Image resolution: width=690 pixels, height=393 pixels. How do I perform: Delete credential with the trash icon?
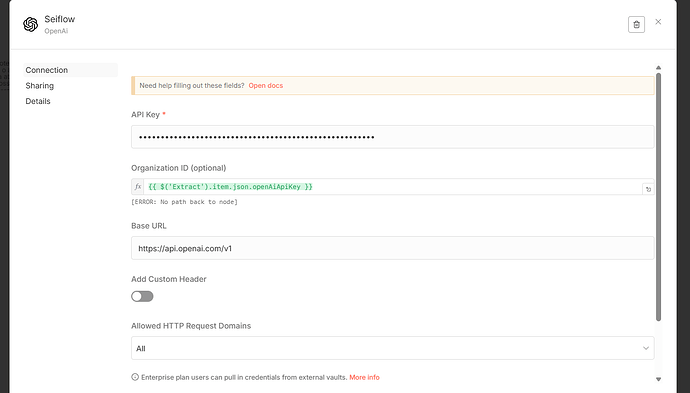636,25
